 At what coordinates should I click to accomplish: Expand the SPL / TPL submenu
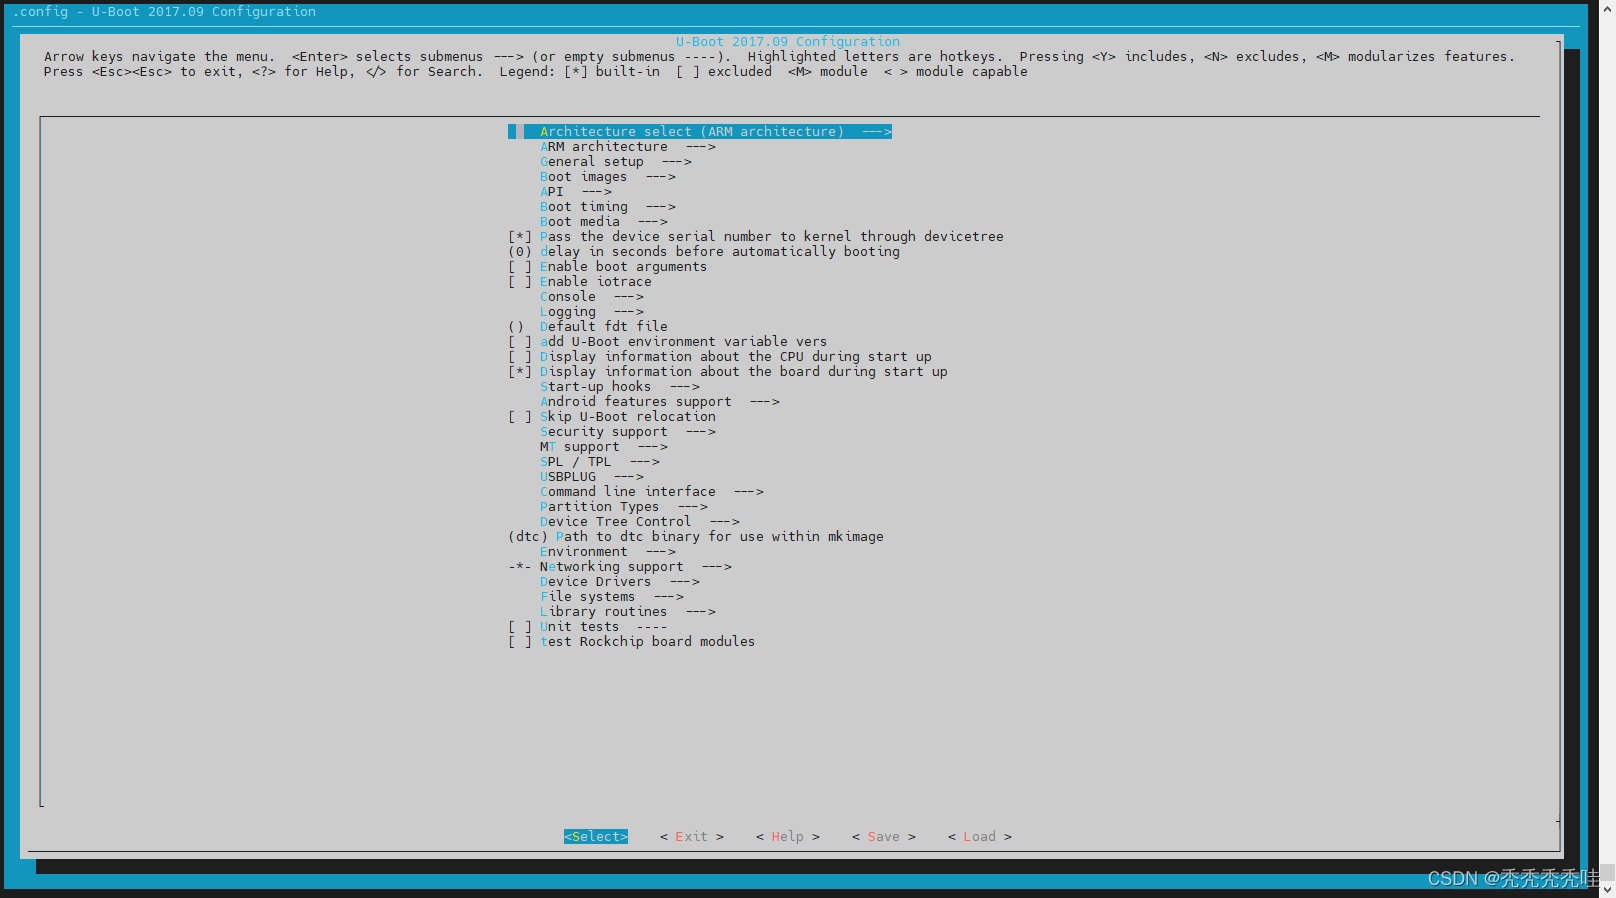(x=600, y=462)
